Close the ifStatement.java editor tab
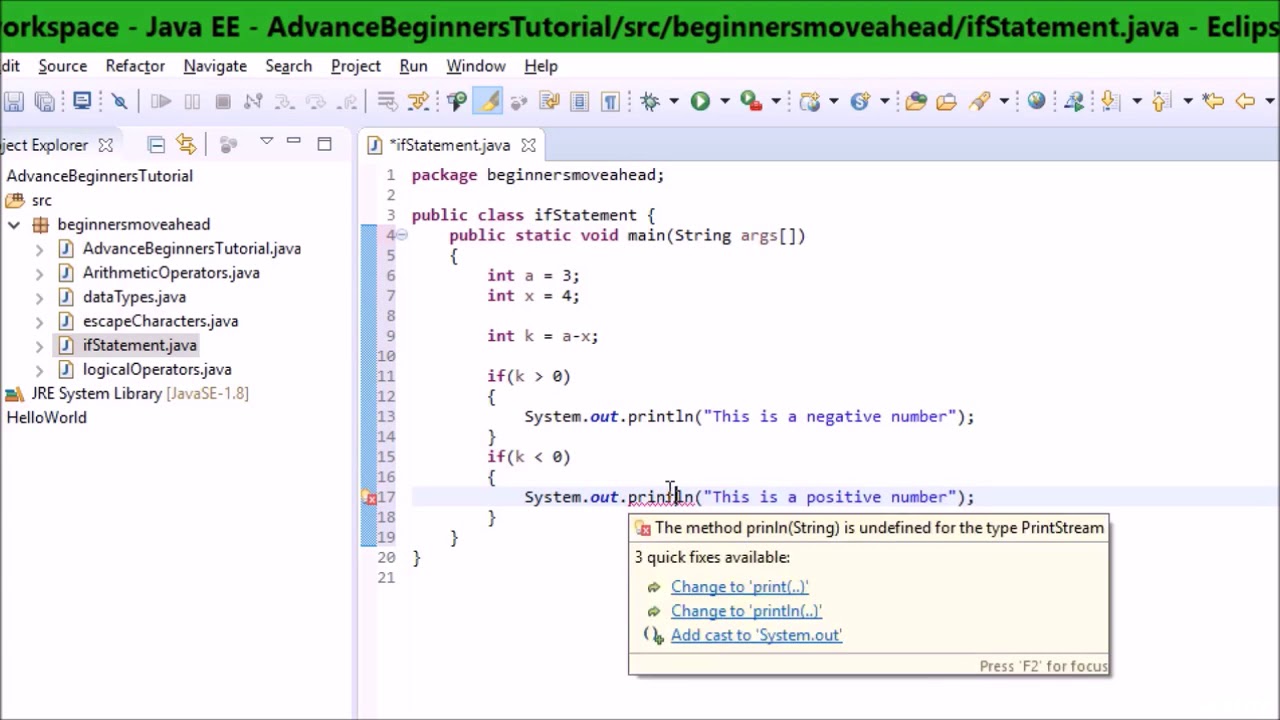1280x720 pixels. [x=528, y=146]
